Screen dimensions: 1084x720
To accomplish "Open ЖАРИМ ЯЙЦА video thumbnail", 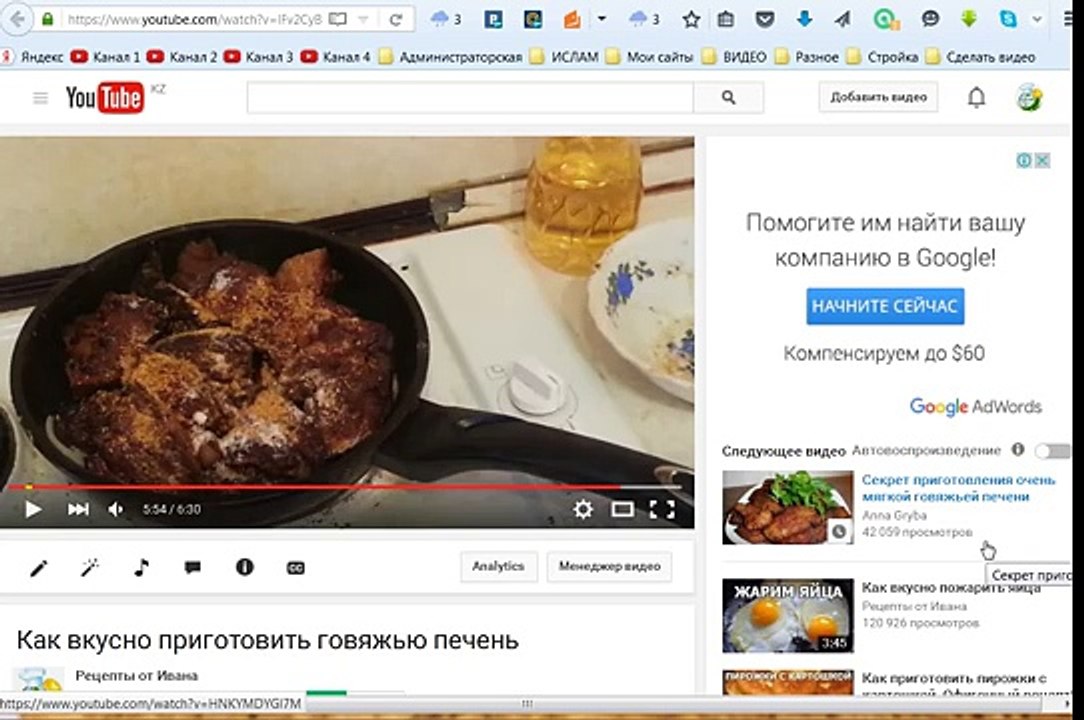I will (787, 616).
